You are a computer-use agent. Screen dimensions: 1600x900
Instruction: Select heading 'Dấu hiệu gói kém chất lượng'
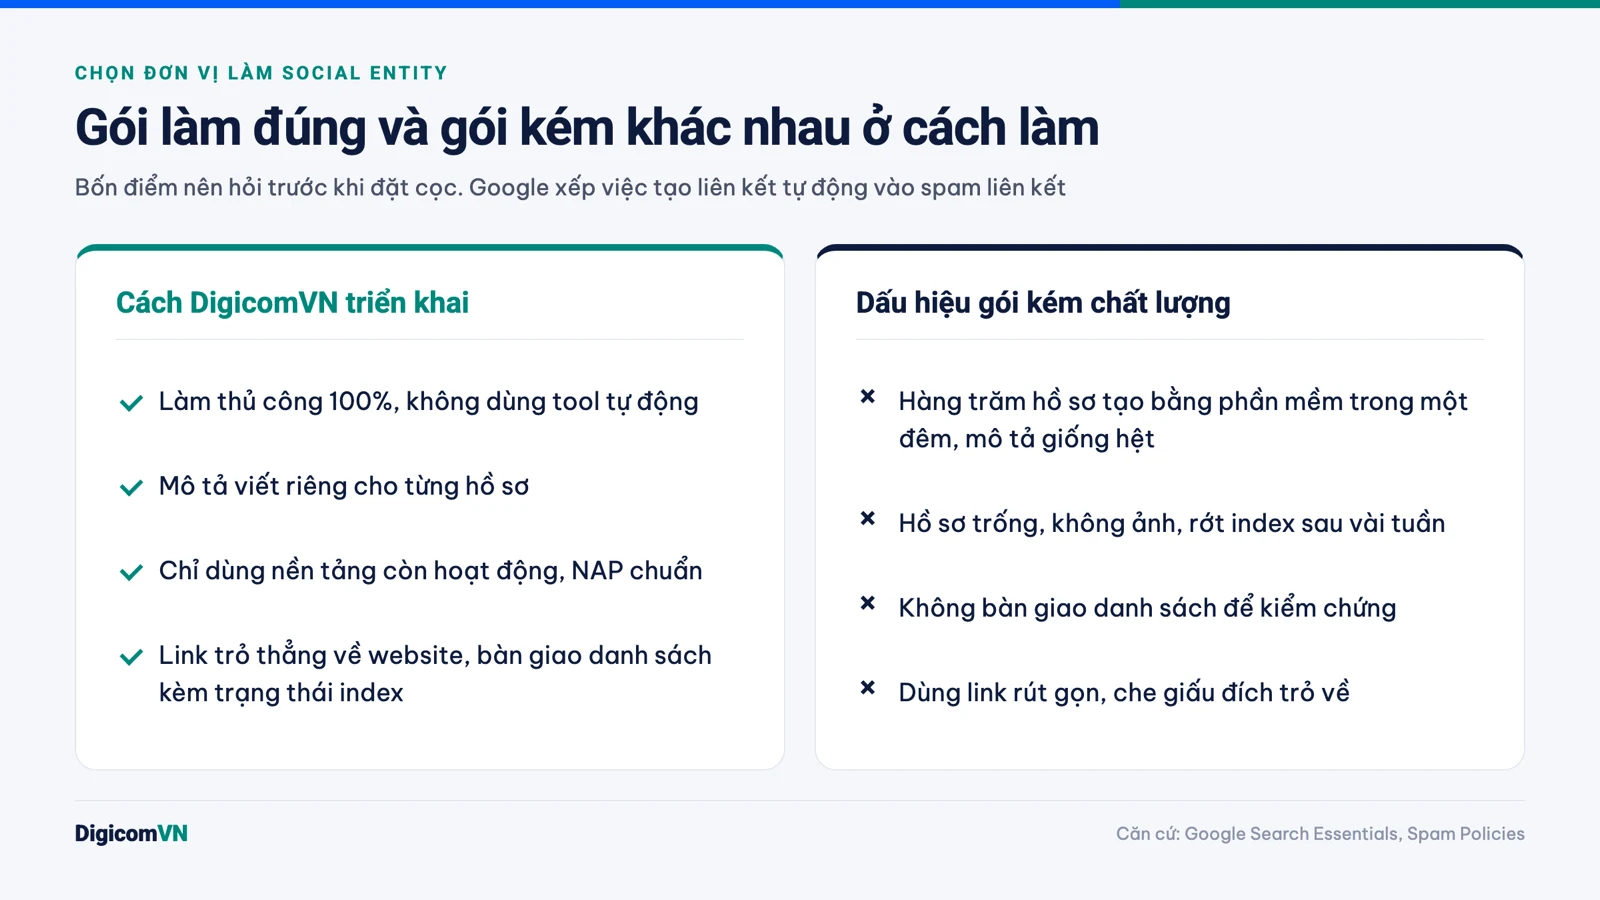[1043, 303]
